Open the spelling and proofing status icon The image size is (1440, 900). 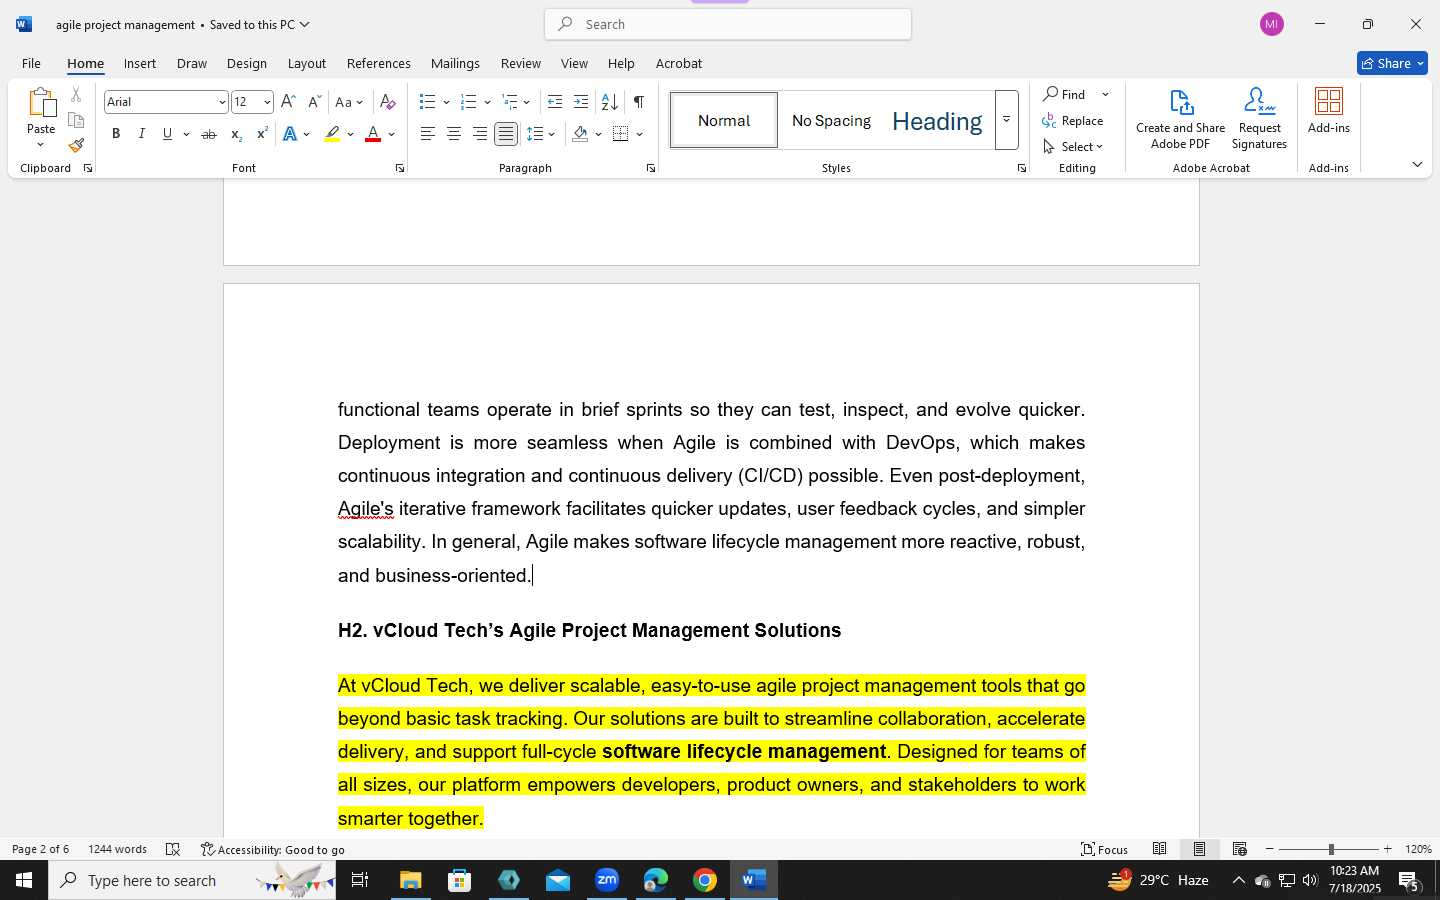click(173, 849)
